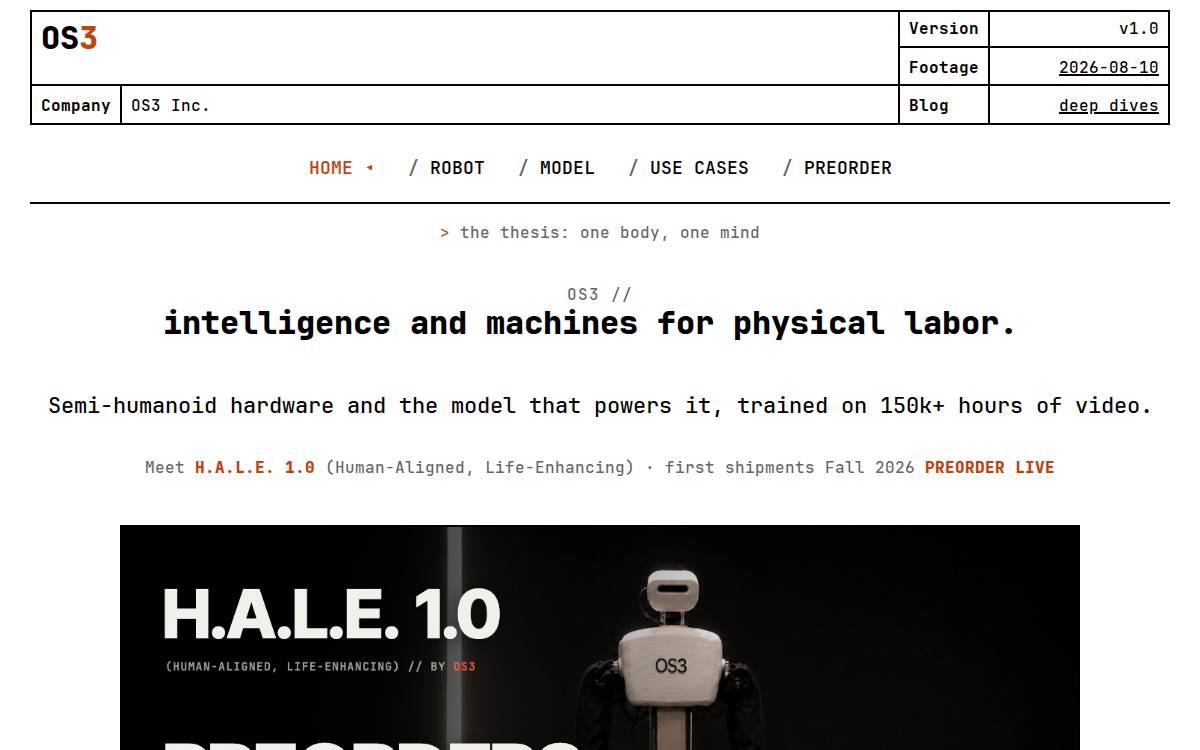Click the Footage label cell
1200x750 pixels.
[944, 67]
